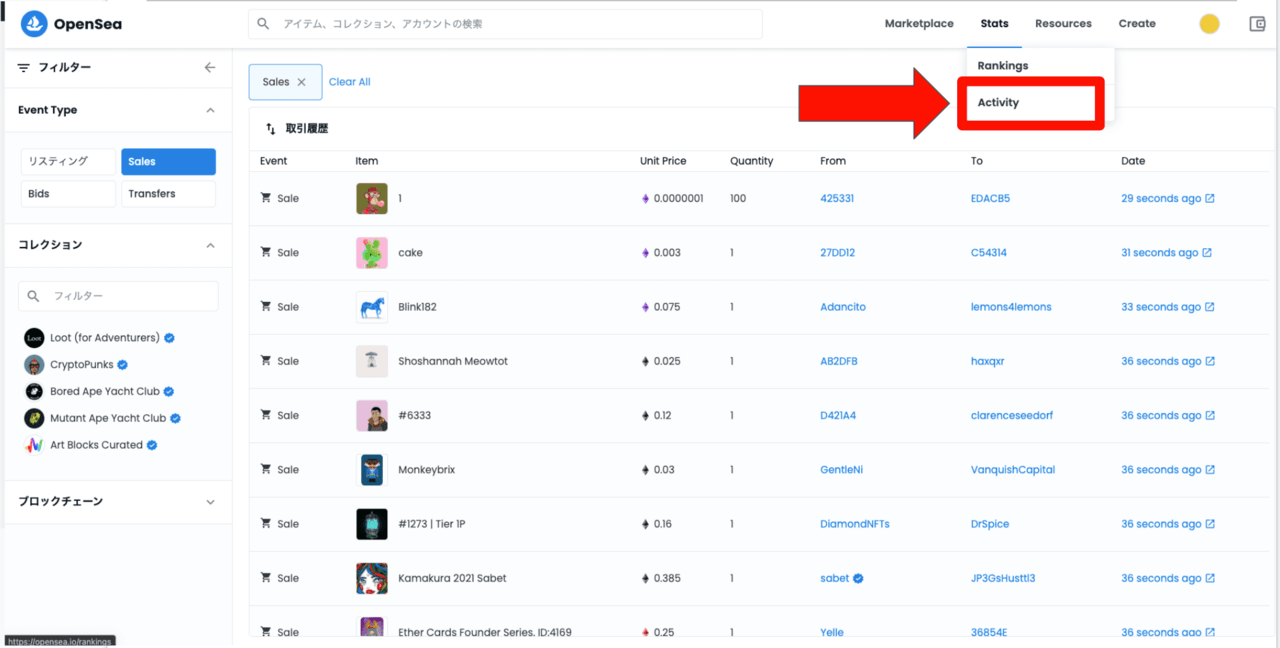Open the Marketplace menu

[919, 24]
